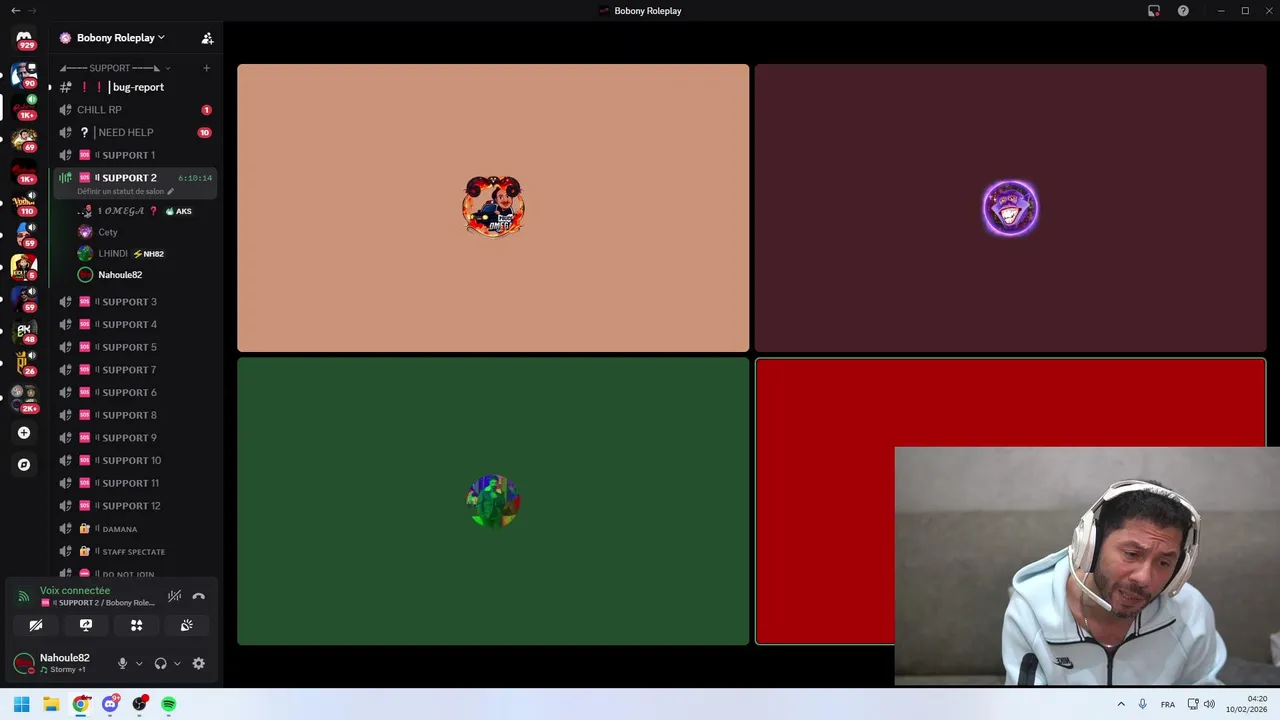Turn on camera in voice panel
Image resolution: width=1280 pixels, height=720 pixels.
point(36,625)
